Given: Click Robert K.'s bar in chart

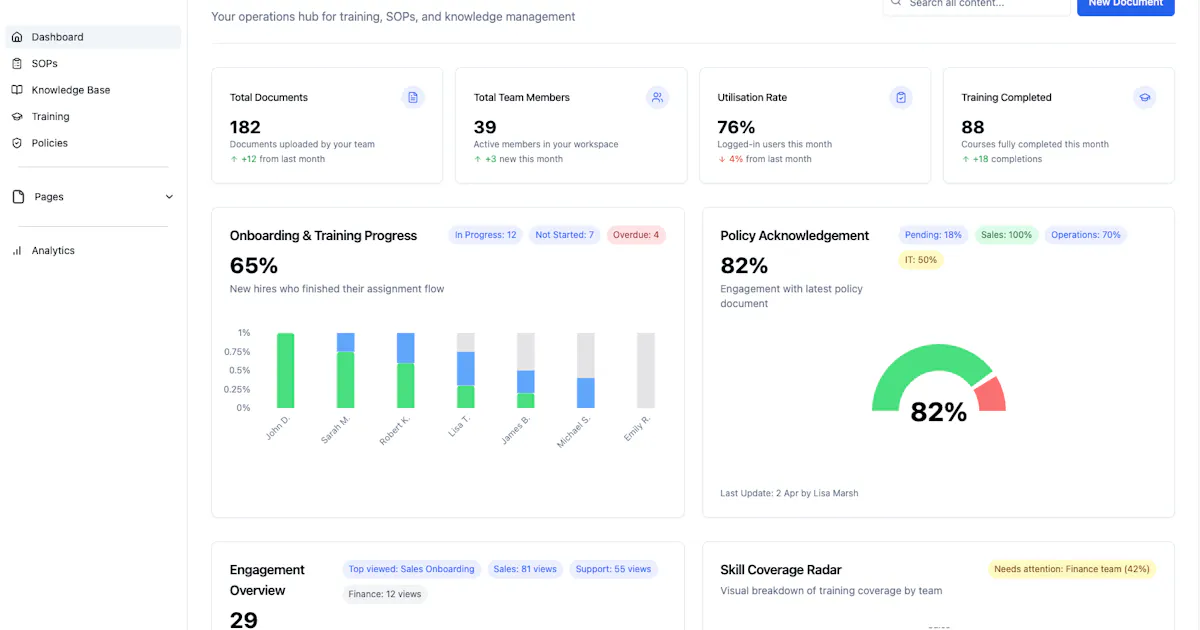Looking at the screenshot, I should click(x=405, y=370).
